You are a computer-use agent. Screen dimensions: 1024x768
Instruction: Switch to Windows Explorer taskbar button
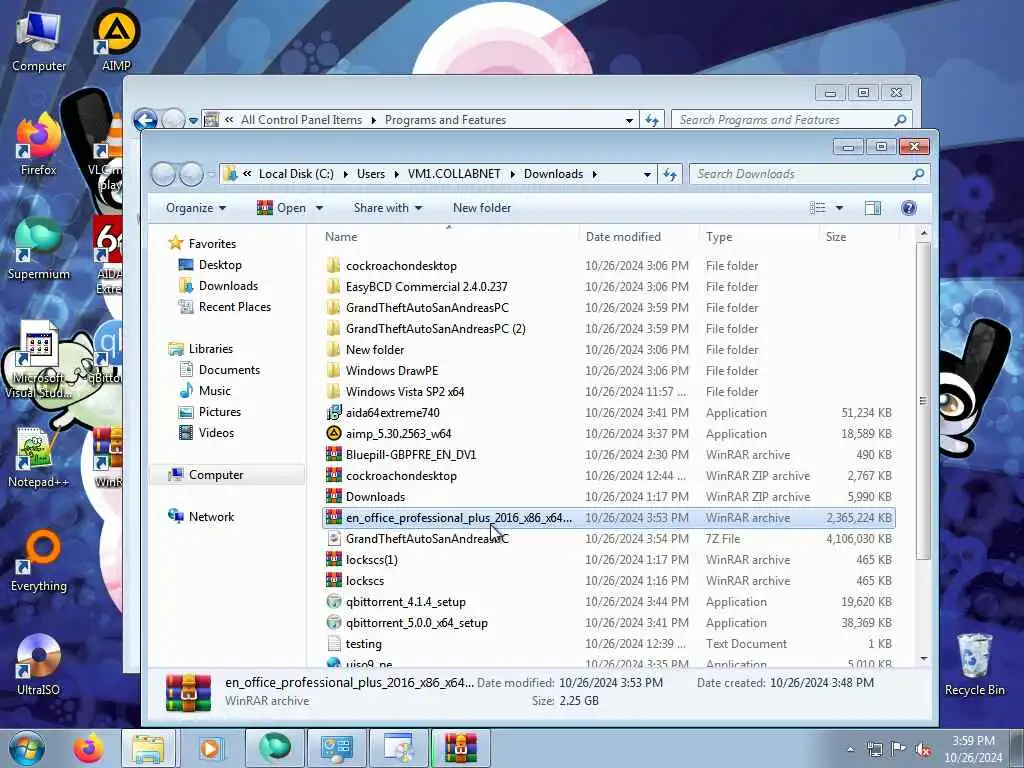(149, 748)
